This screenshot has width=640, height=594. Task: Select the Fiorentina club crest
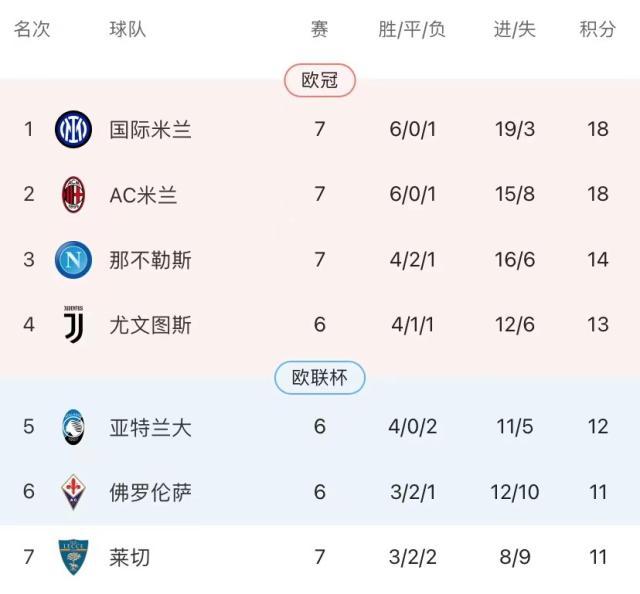(74, 492)
